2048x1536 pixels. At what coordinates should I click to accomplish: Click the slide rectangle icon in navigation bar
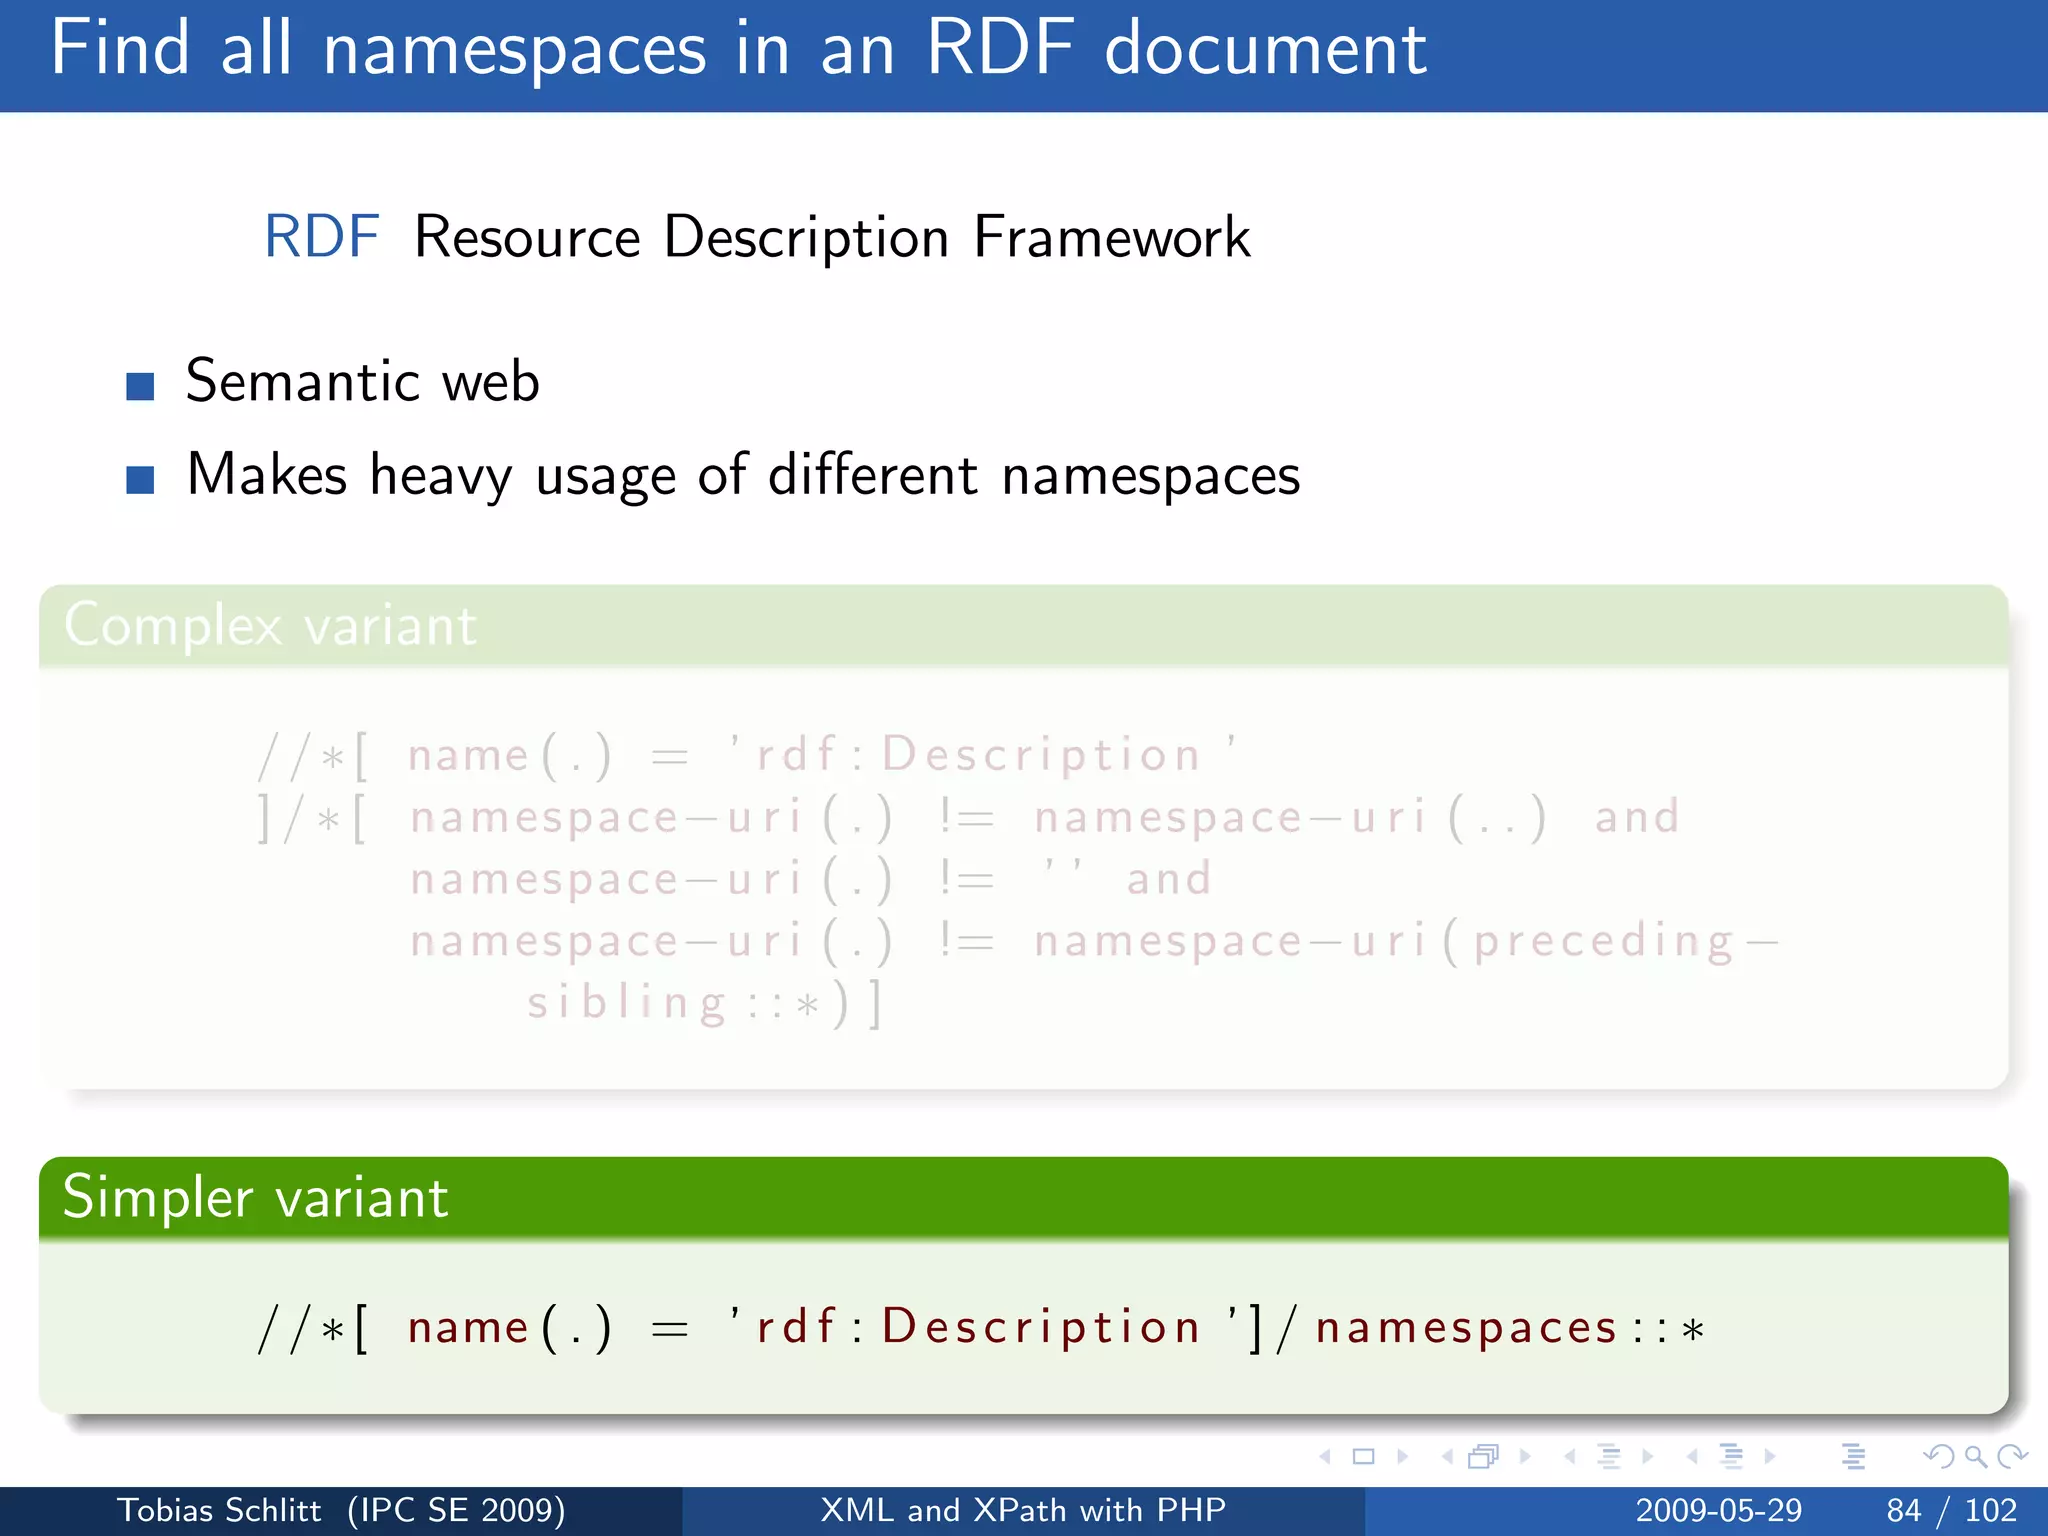click(1363, 1457)
